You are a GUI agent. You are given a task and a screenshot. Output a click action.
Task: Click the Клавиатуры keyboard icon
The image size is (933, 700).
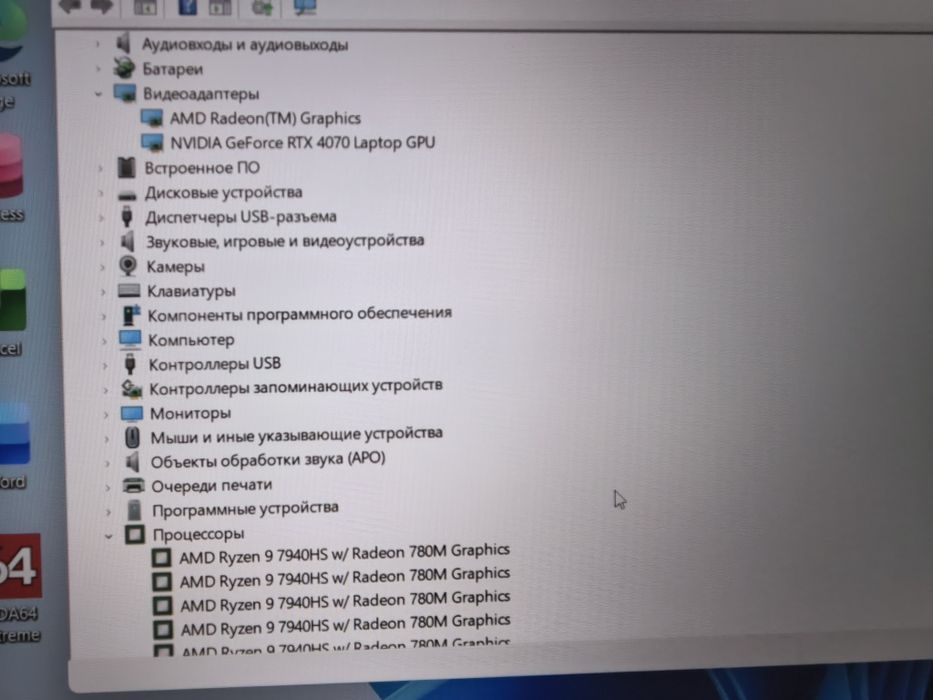click(x=129, y=290)
